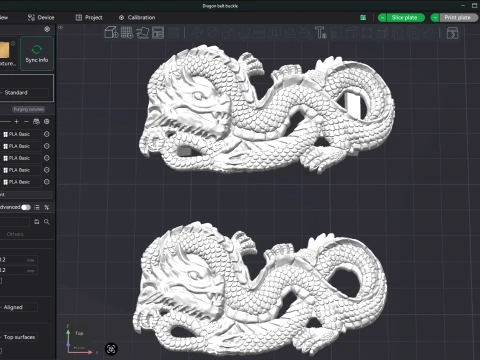Select the Rotate tool in toolbar
Screen dimensions: 480x360
click(213, 33)
